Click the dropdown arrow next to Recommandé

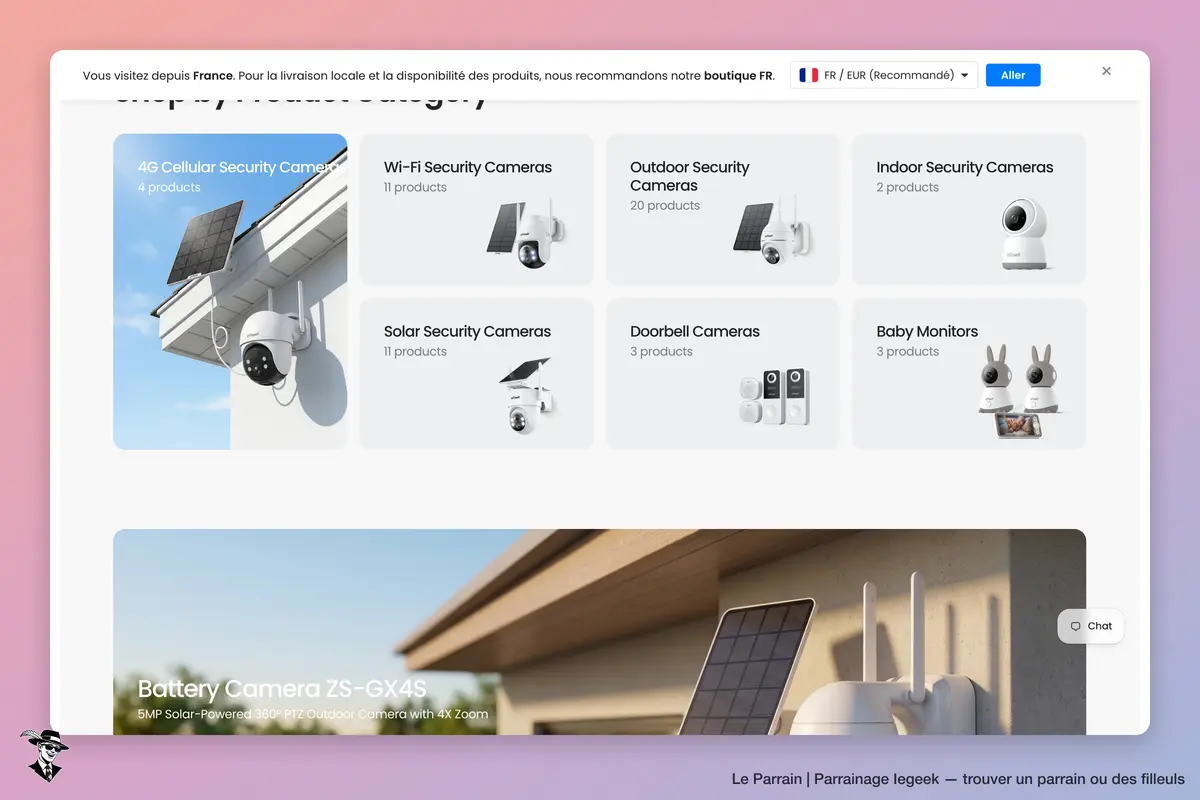tap(965, 75)
